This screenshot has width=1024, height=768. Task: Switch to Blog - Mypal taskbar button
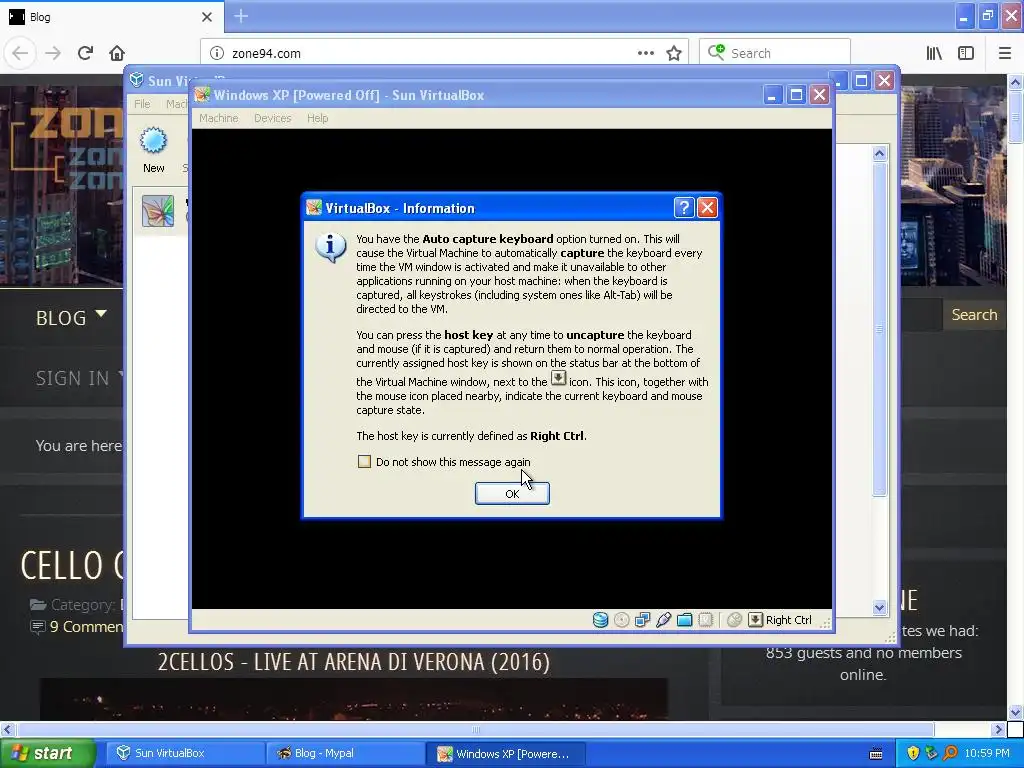(x=345, y=754)
